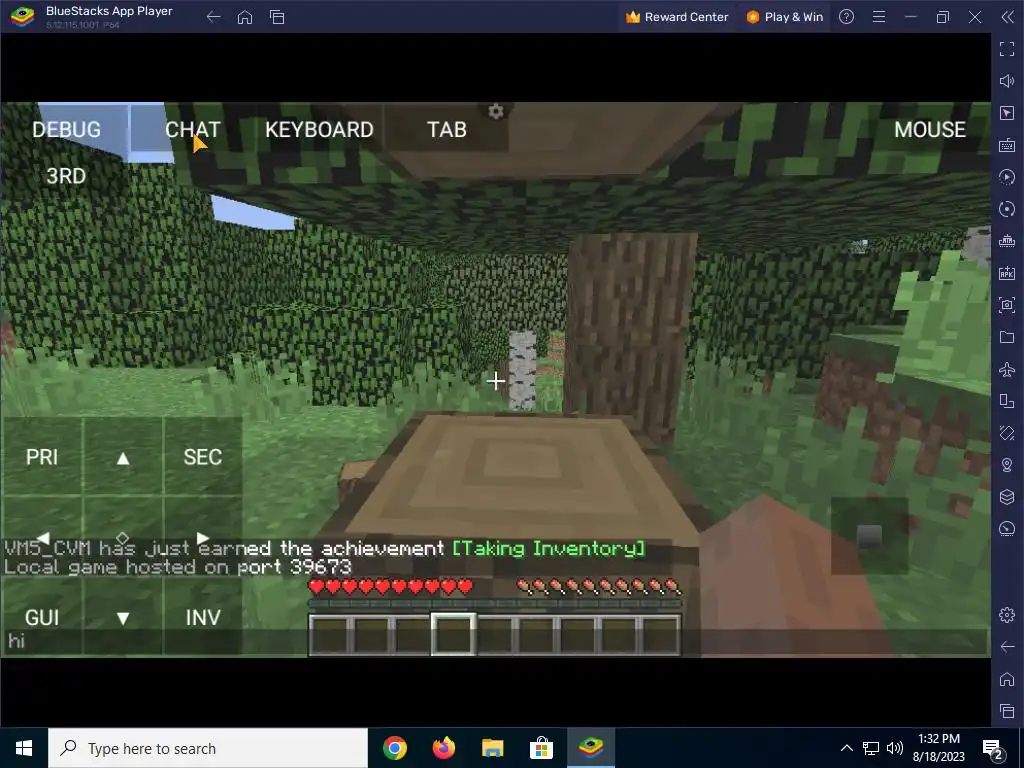Click the sync operations circular icon
Viewport: 1024px width, 768px height.
pos(1006,209)
